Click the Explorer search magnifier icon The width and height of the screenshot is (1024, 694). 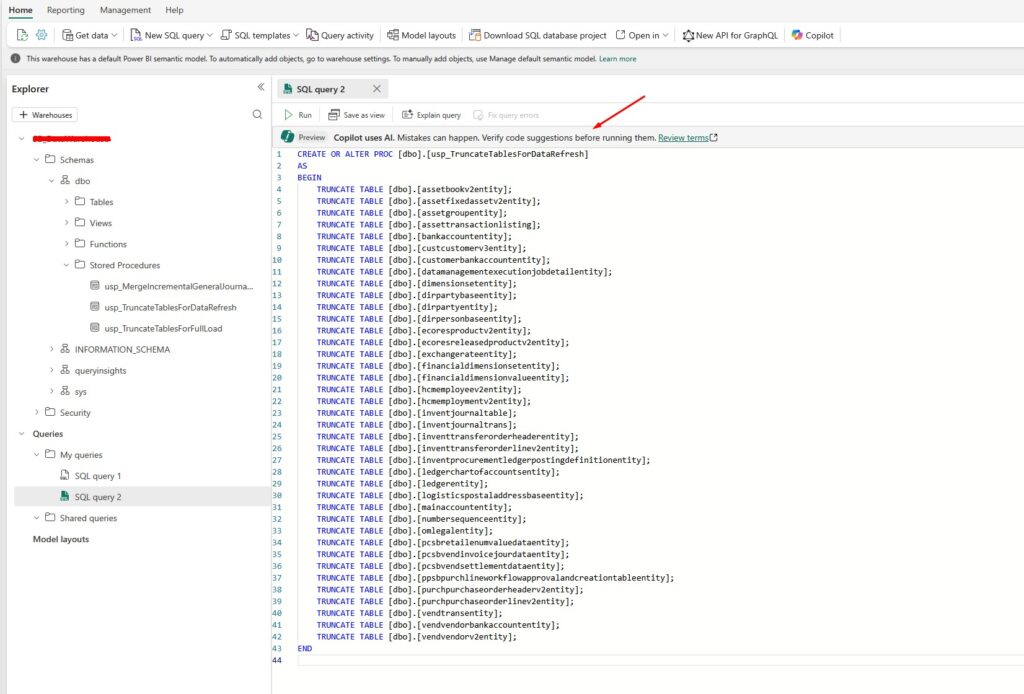tap(257, 114)
